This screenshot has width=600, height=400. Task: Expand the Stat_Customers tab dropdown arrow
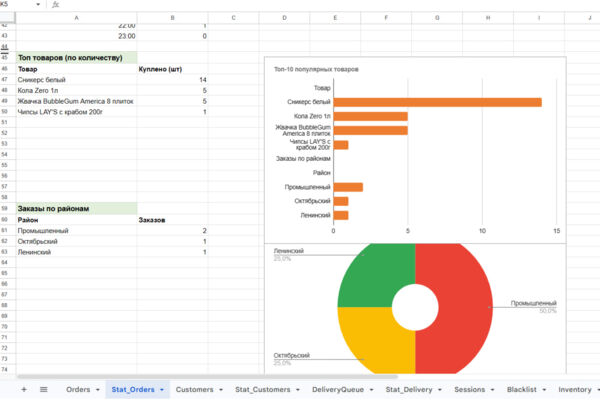click(298, 390)
